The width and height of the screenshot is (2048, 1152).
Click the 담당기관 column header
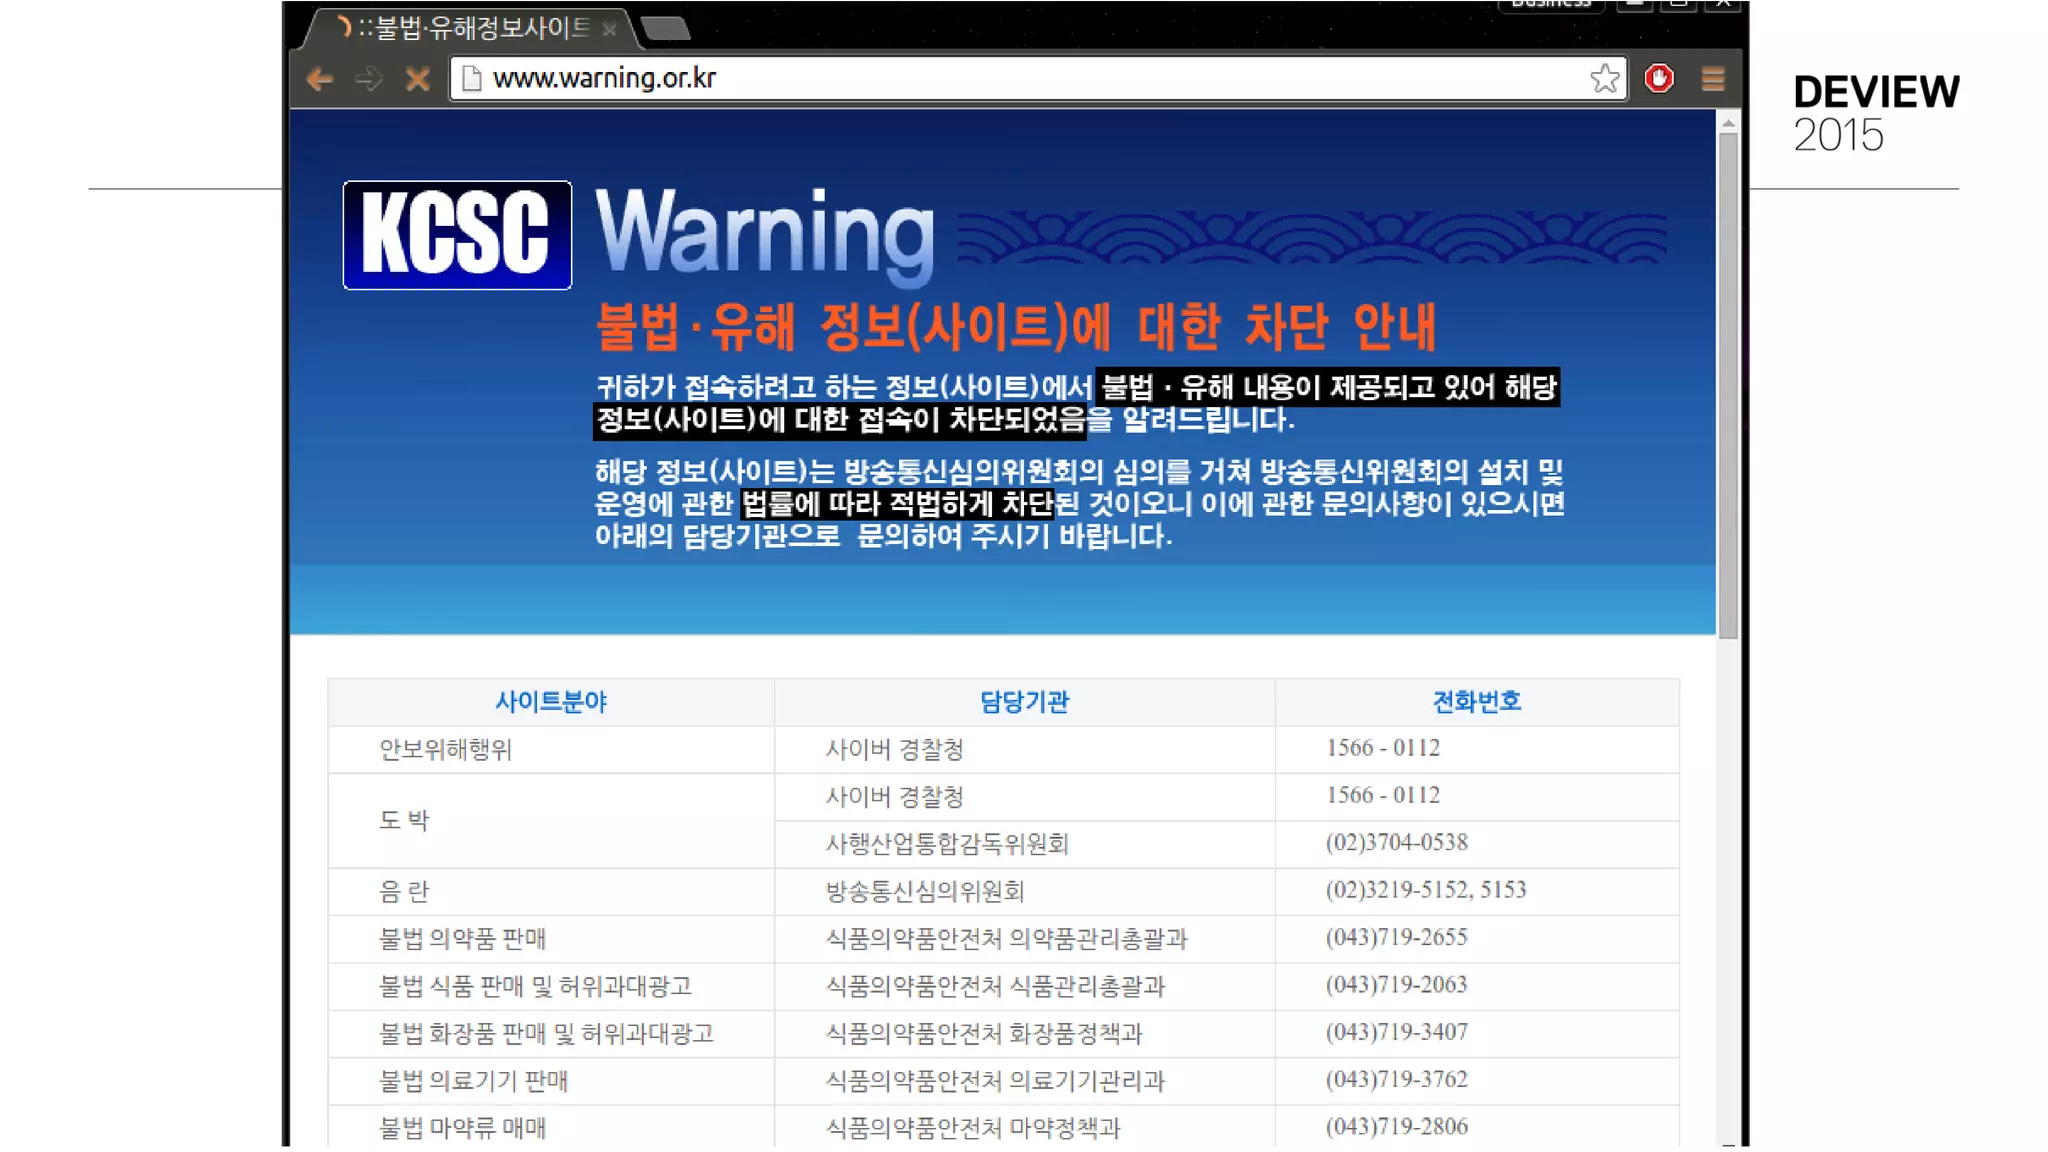[1024, 702]
